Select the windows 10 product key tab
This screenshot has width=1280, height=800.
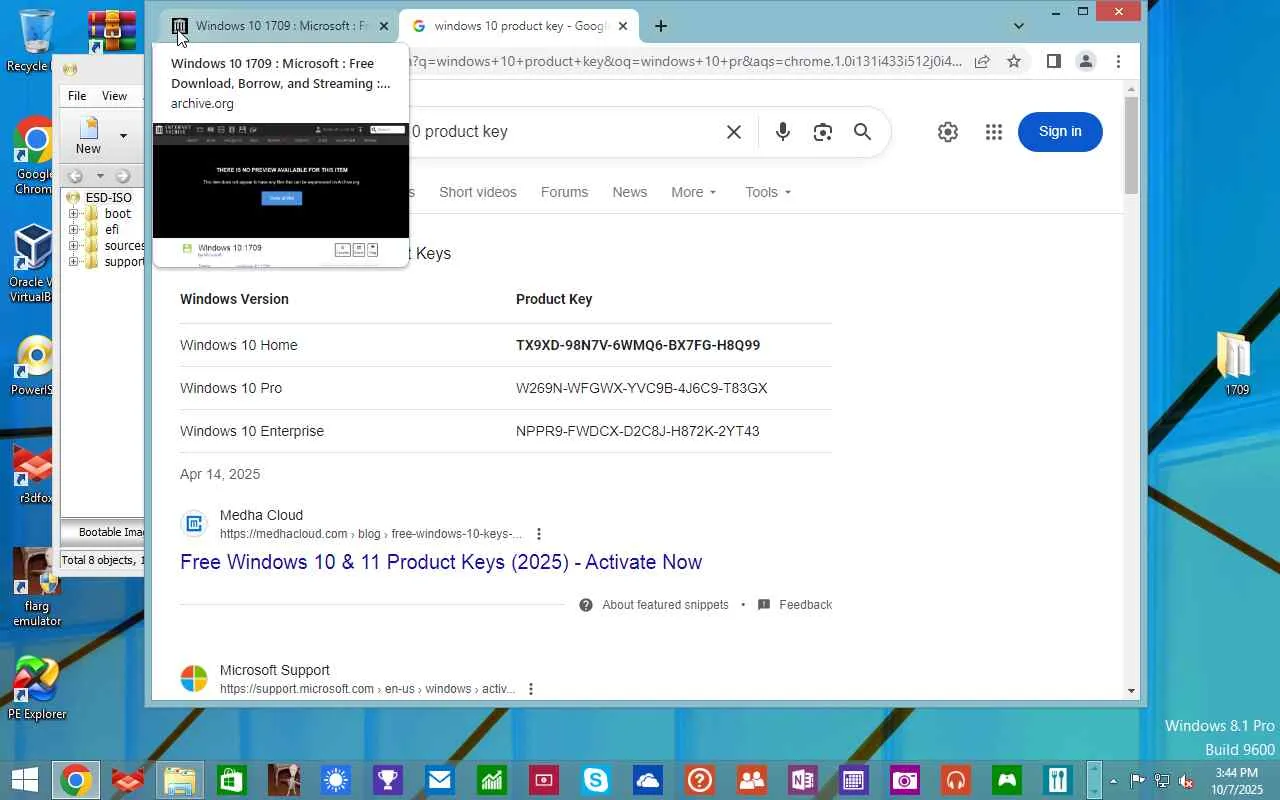tap(519, 26)
